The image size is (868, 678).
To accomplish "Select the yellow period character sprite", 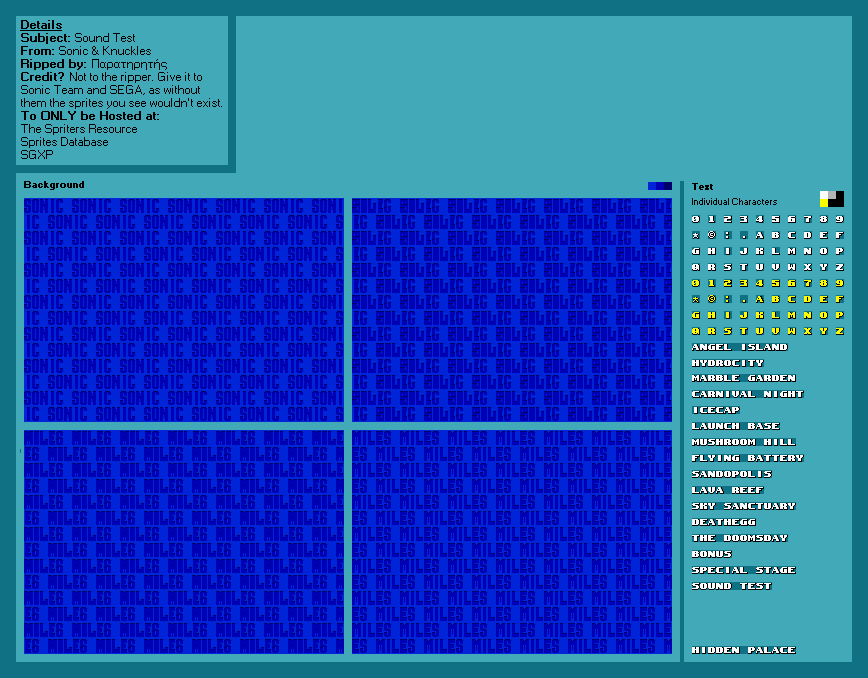I will coord(744,299).
